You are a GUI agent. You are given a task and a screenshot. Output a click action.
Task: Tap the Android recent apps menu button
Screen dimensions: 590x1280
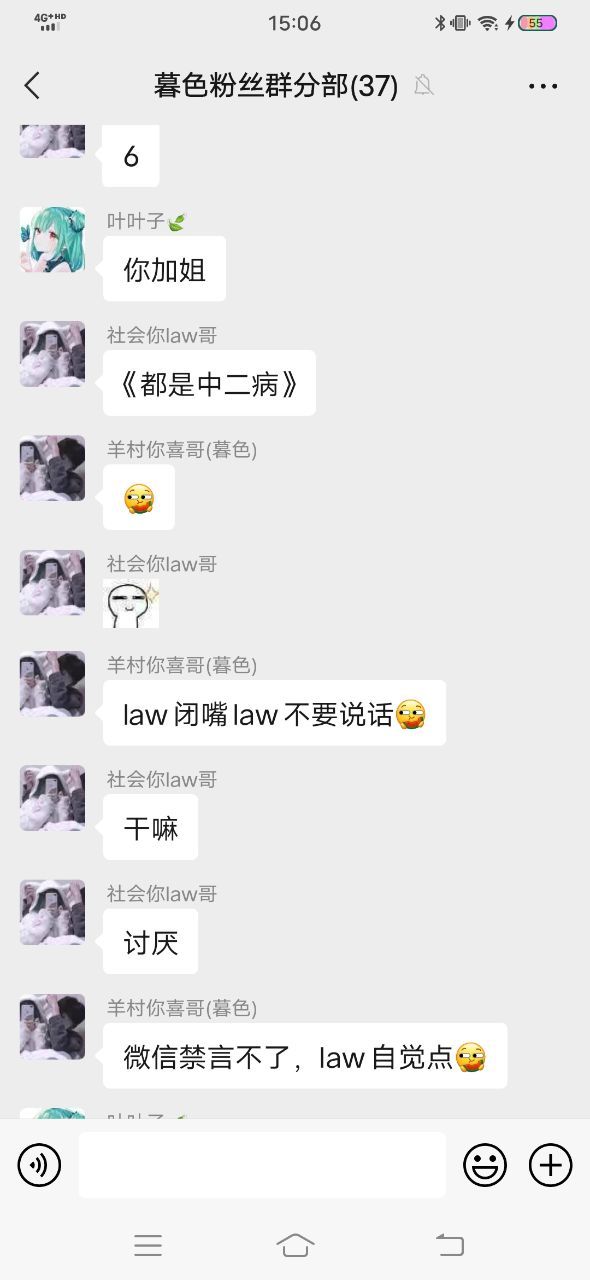coord(148,1245)
